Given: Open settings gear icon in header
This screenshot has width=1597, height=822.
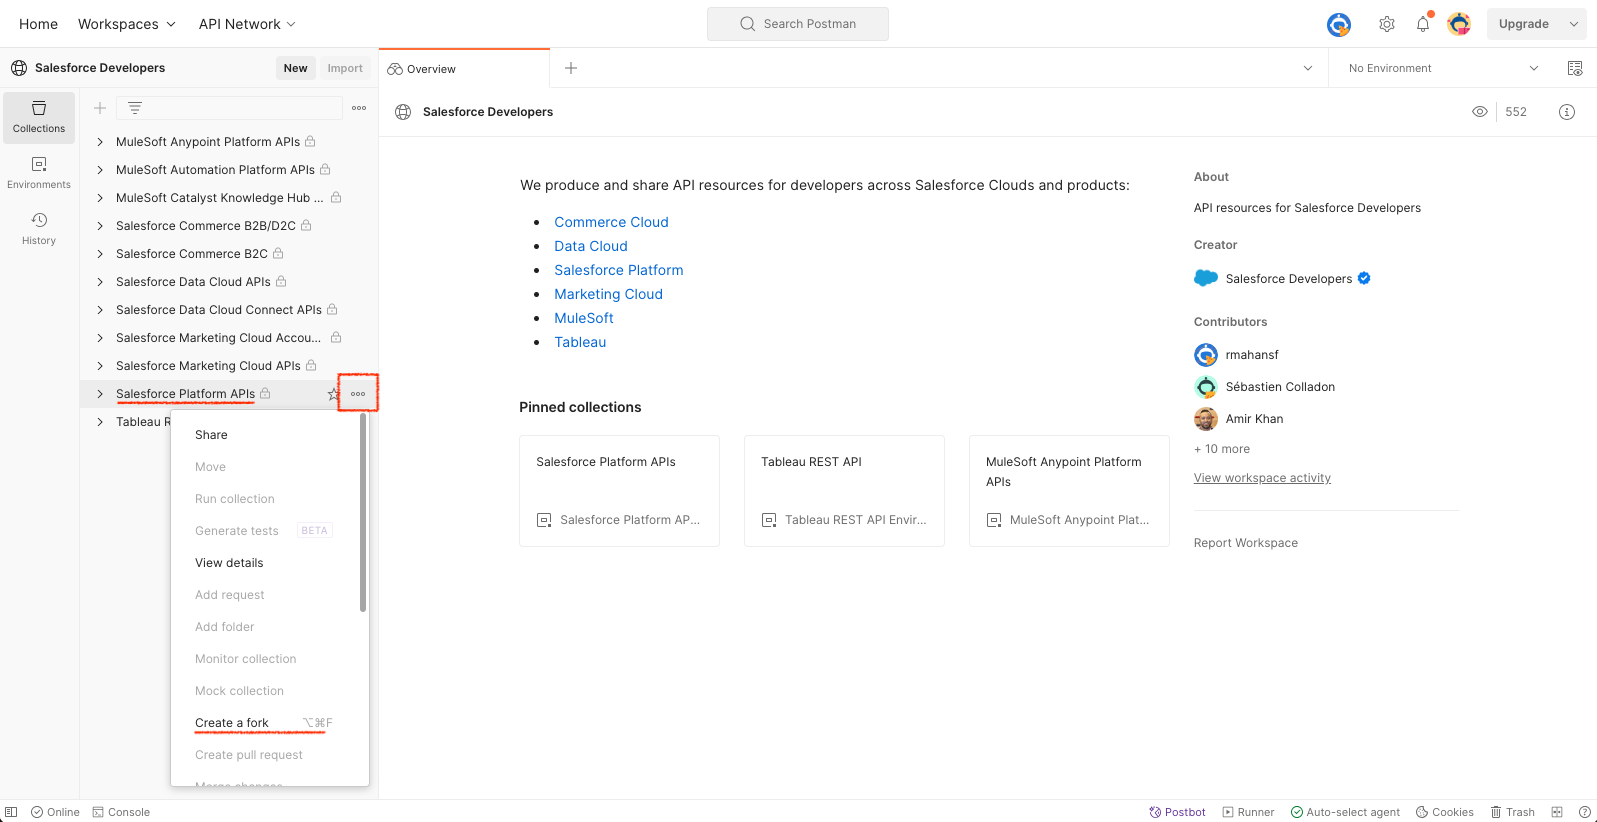Looking at the screenshot, I should click(x=1387, y=24).
